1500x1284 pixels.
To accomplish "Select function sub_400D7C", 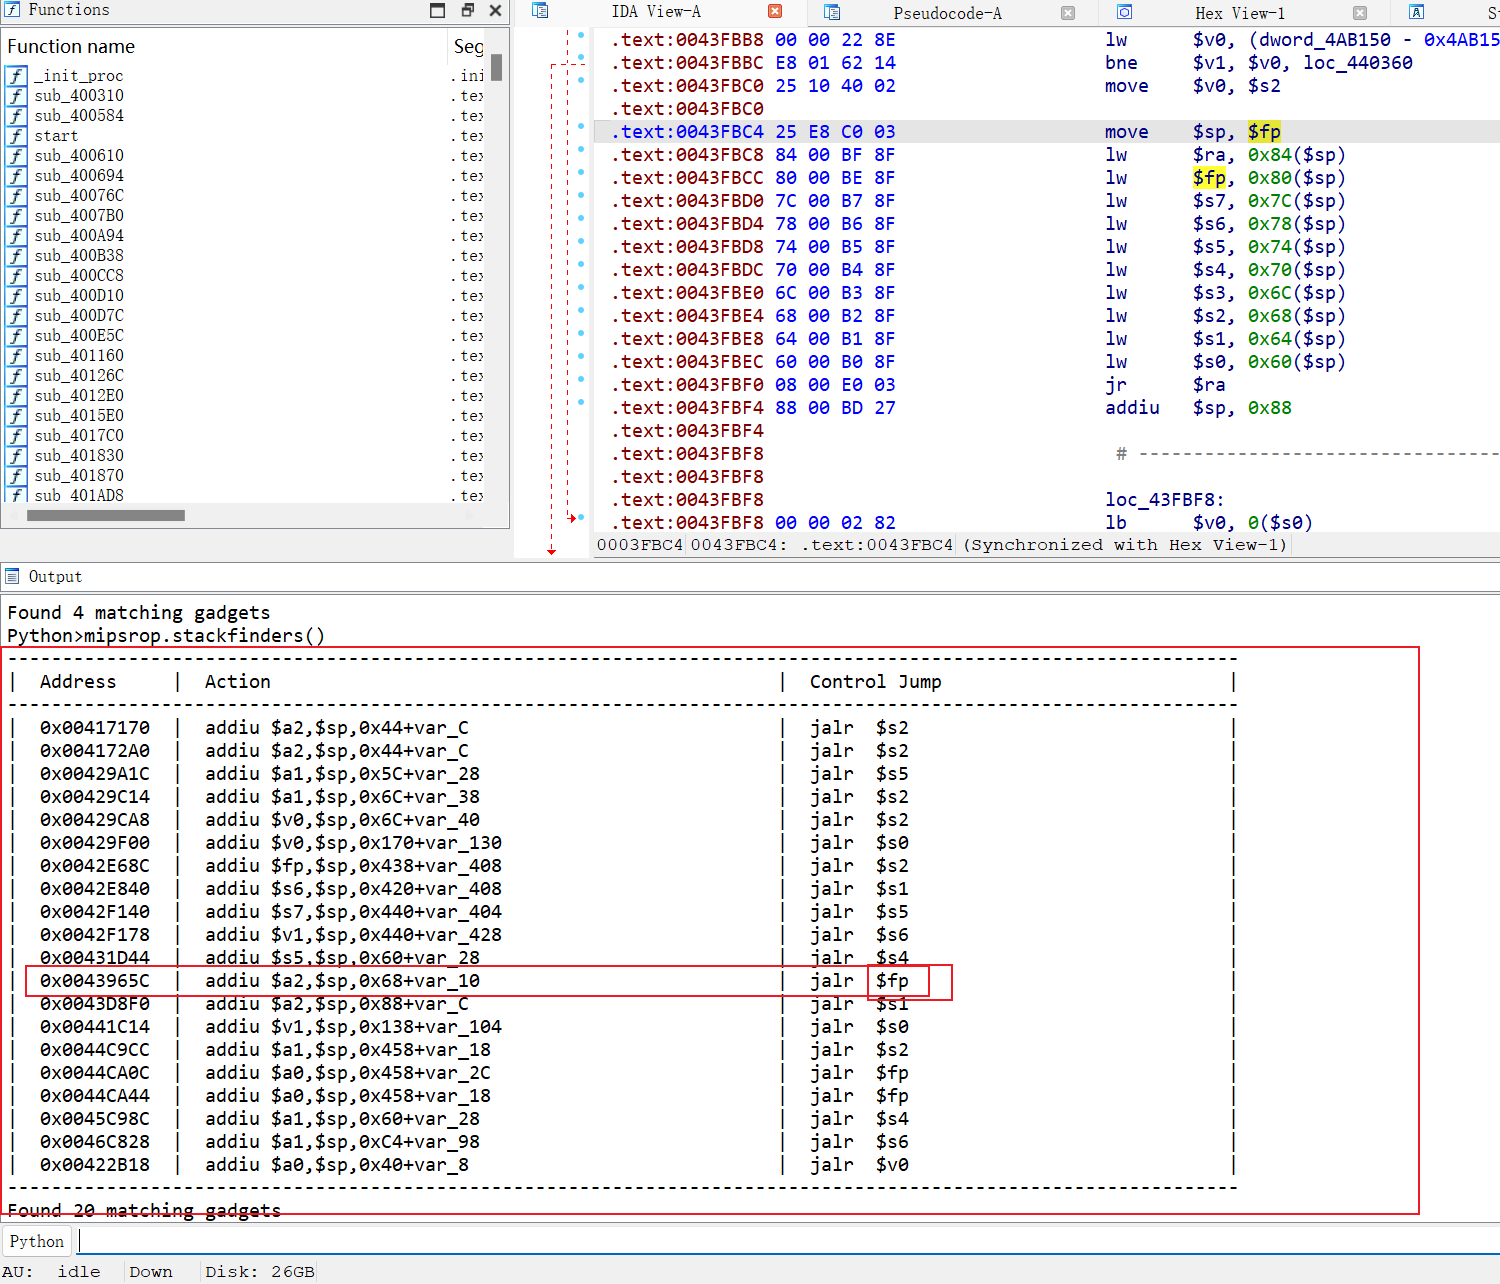I will pos(79,316).
